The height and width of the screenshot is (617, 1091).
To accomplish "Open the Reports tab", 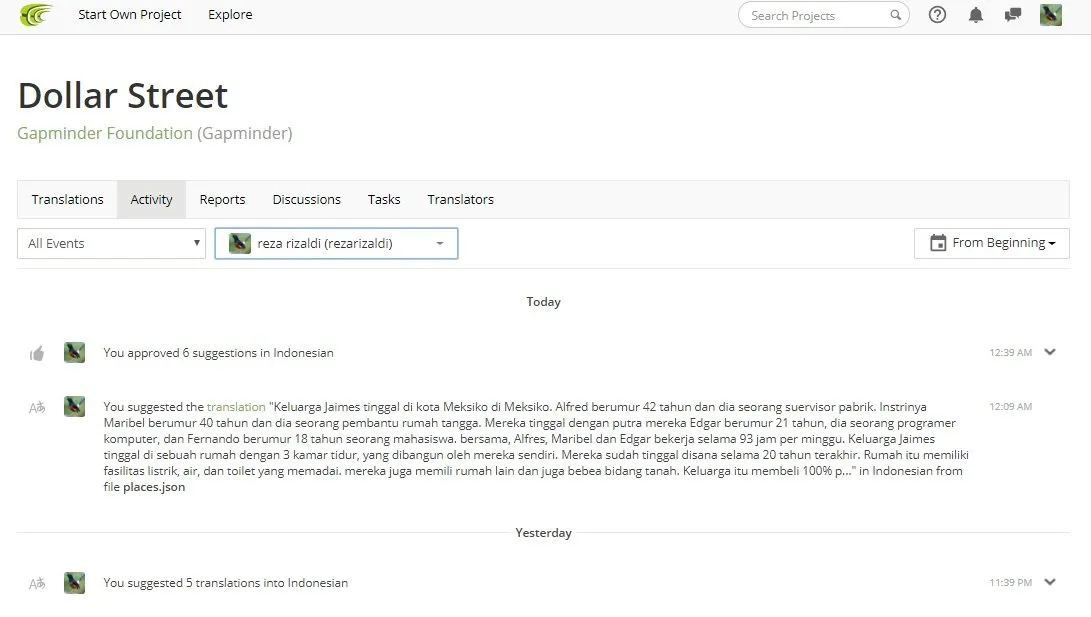I will pyautogui.click(x=223, y=200).
